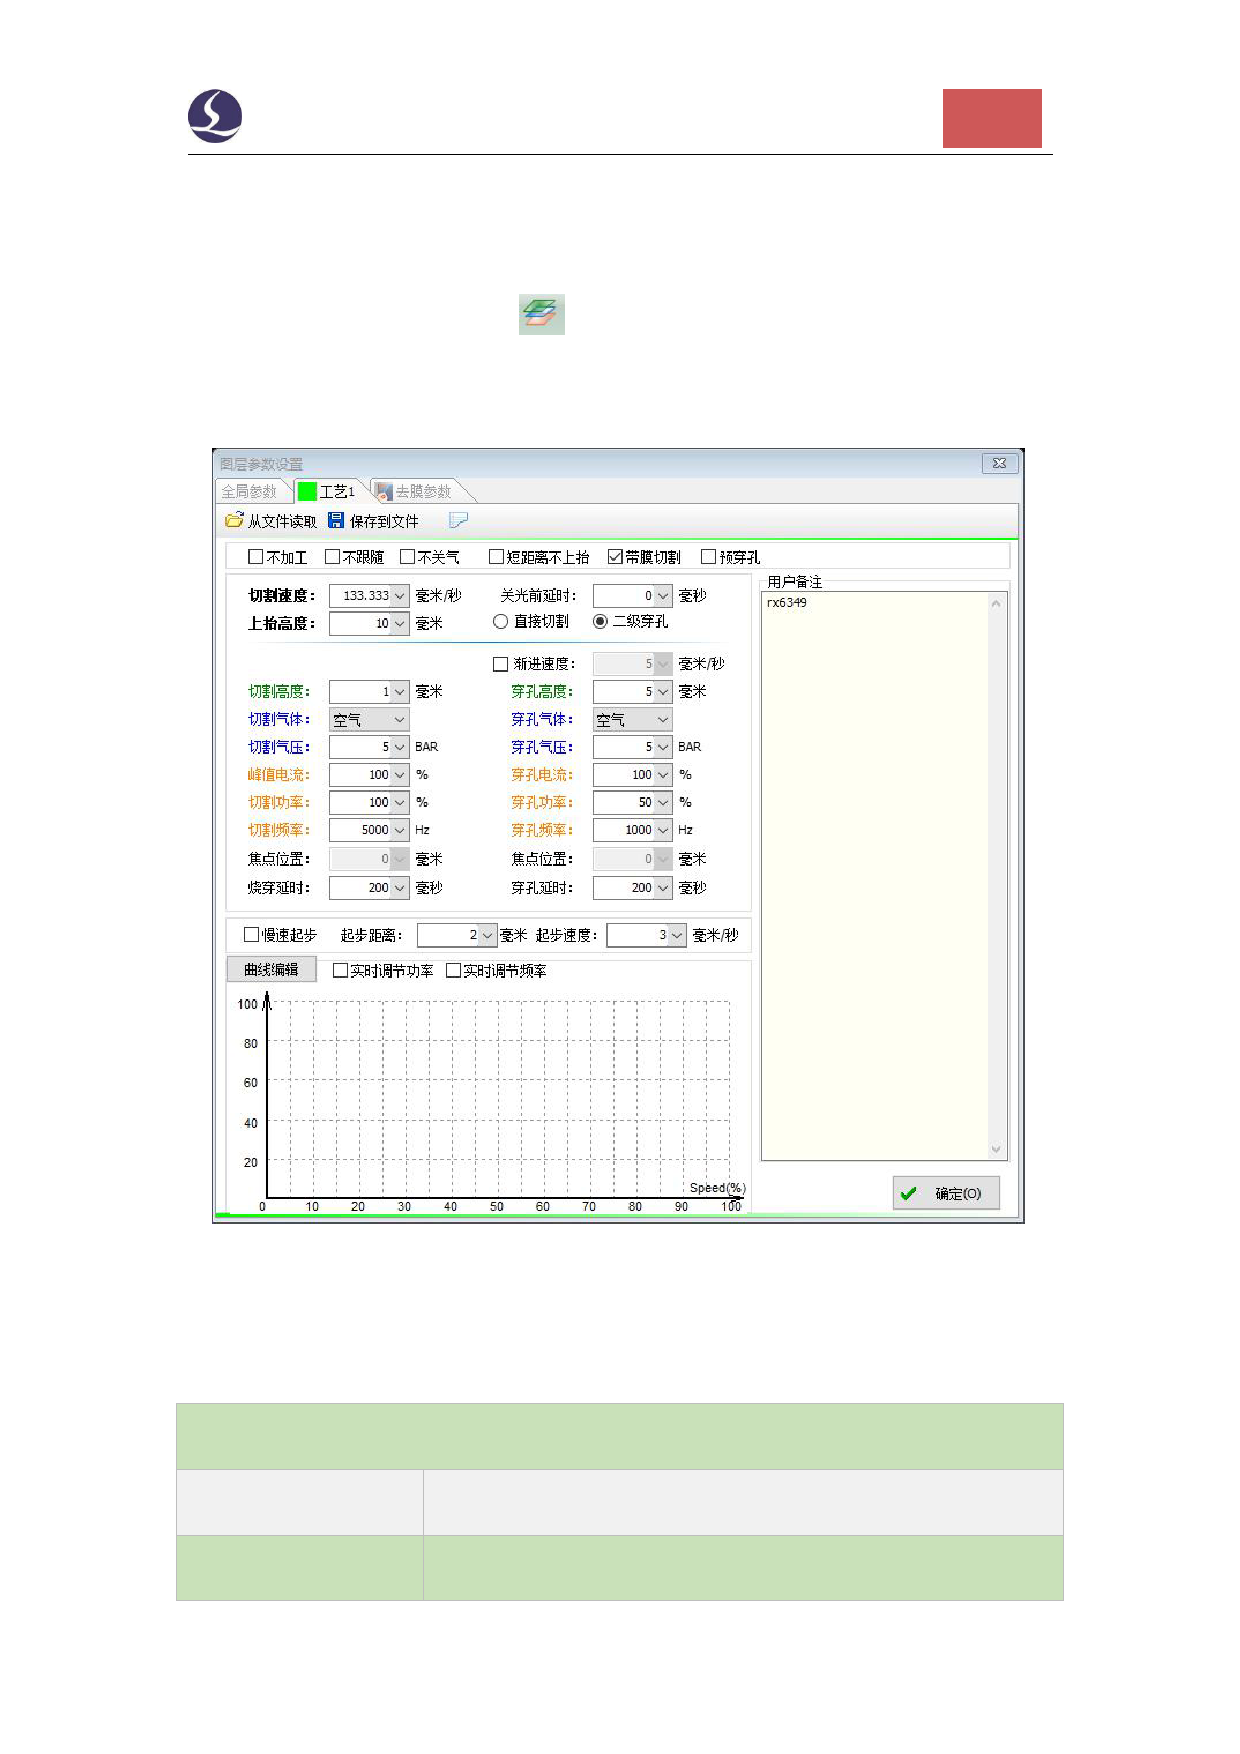
Task: Close the 图层参数设置 dialog
Action: pyautogui.click(x=999, y=463)
